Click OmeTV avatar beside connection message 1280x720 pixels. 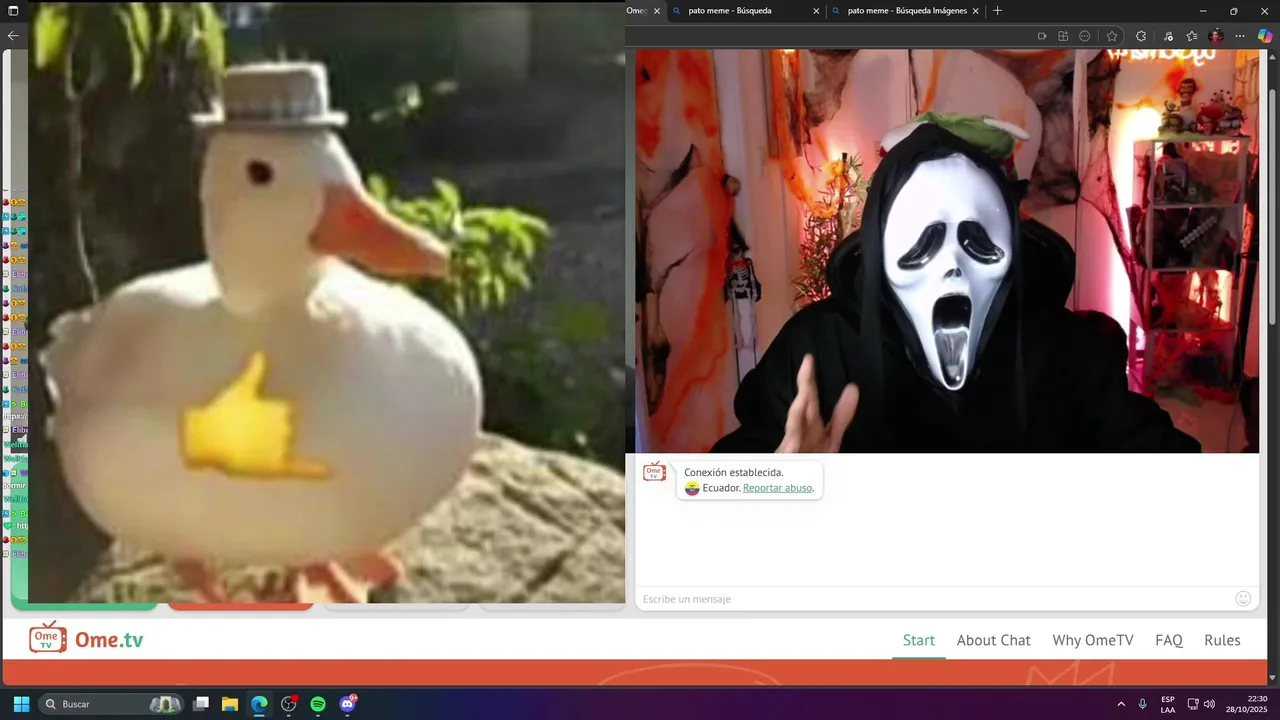654,471
